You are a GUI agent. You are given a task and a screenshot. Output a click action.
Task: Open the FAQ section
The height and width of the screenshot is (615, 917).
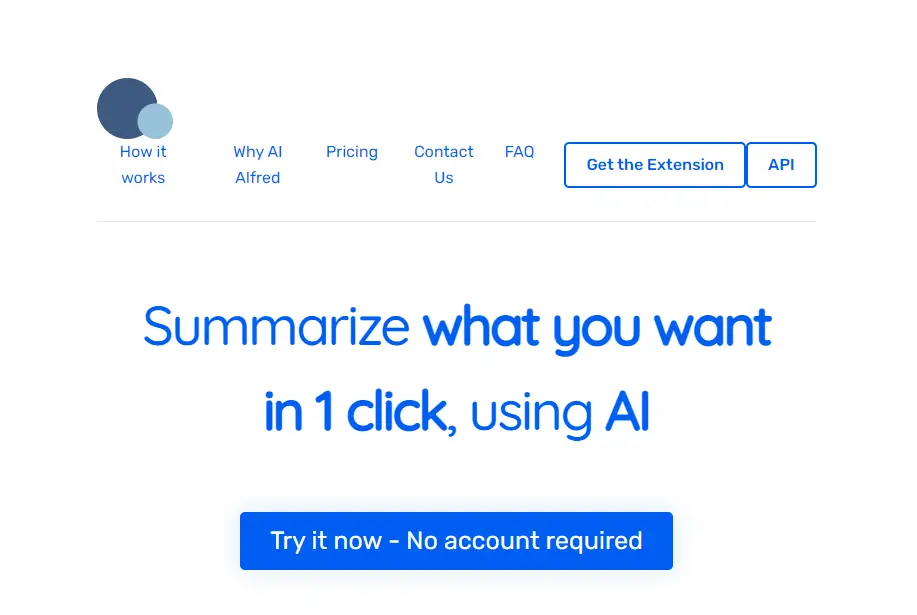519,151
